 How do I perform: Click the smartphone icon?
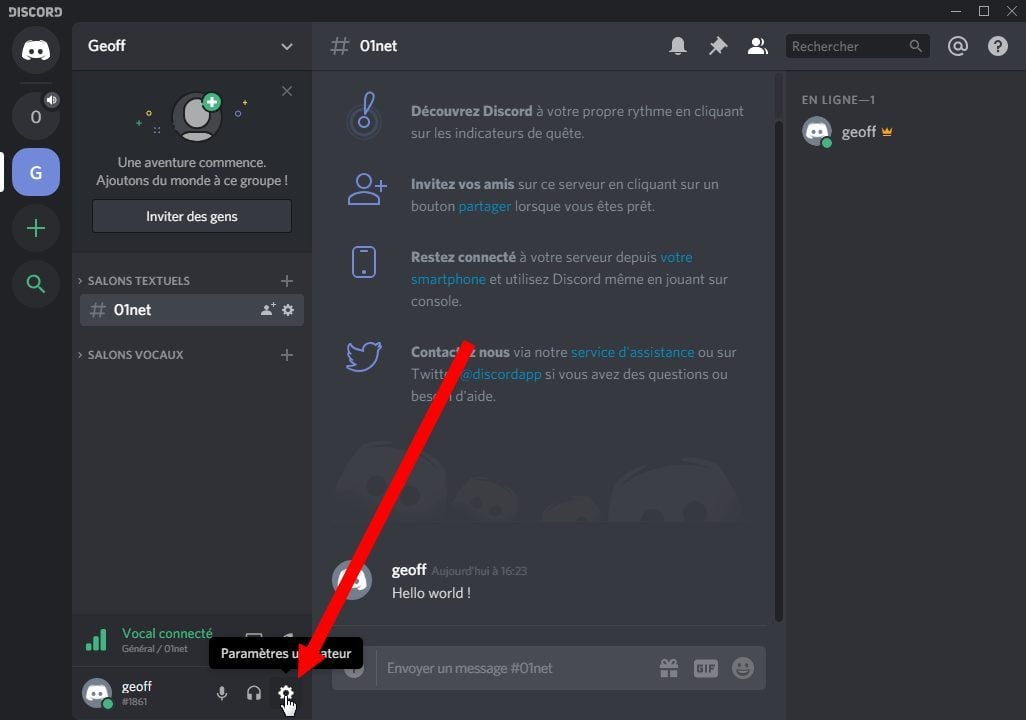coord(364,262)
